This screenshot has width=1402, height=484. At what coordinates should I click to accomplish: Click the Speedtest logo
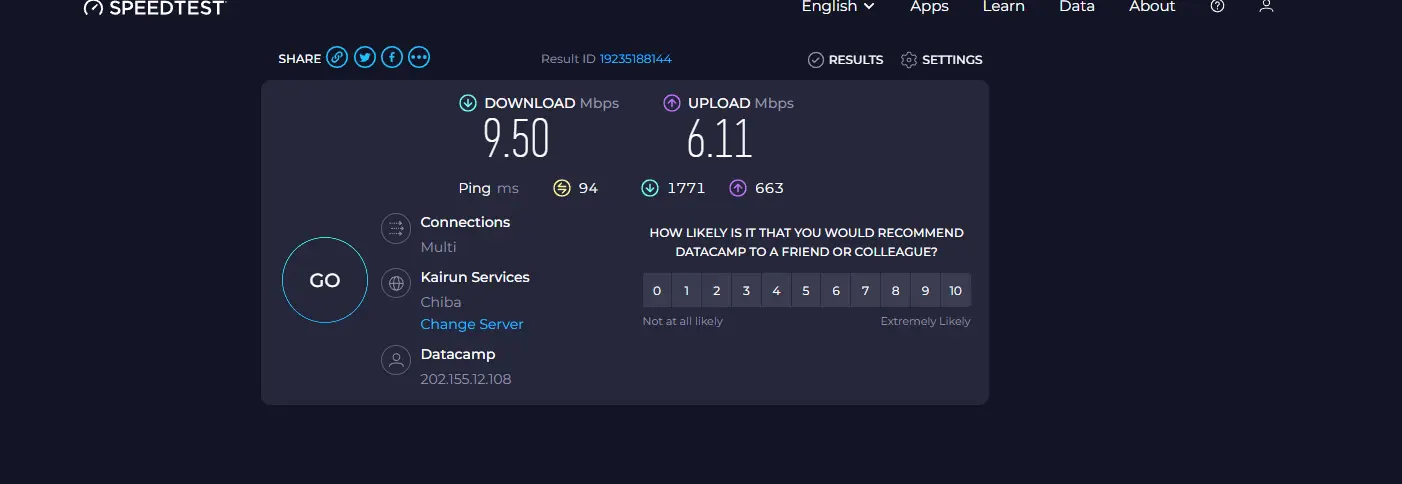tap(155, 7)
